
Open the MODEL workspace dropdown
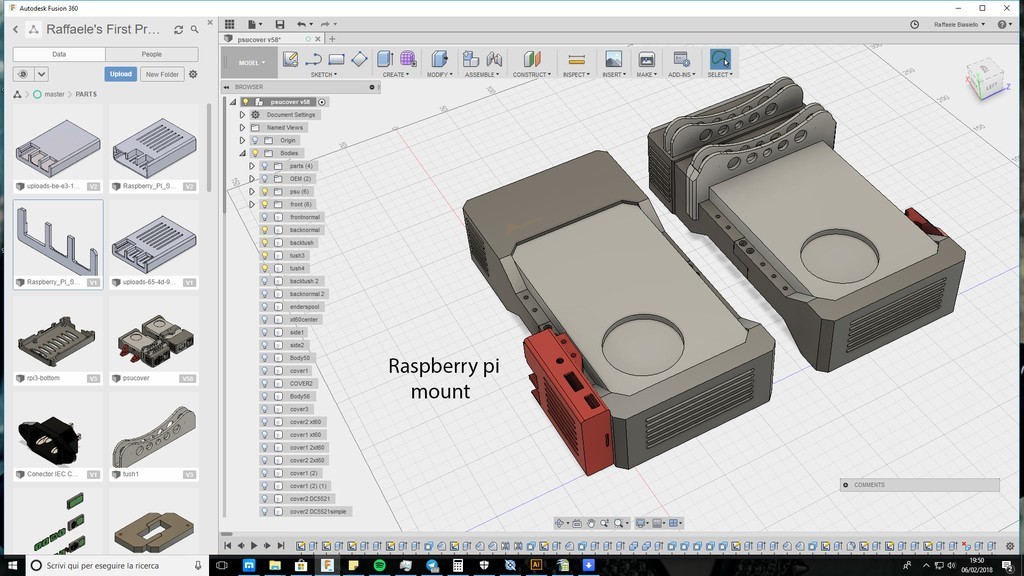point(251,63)
